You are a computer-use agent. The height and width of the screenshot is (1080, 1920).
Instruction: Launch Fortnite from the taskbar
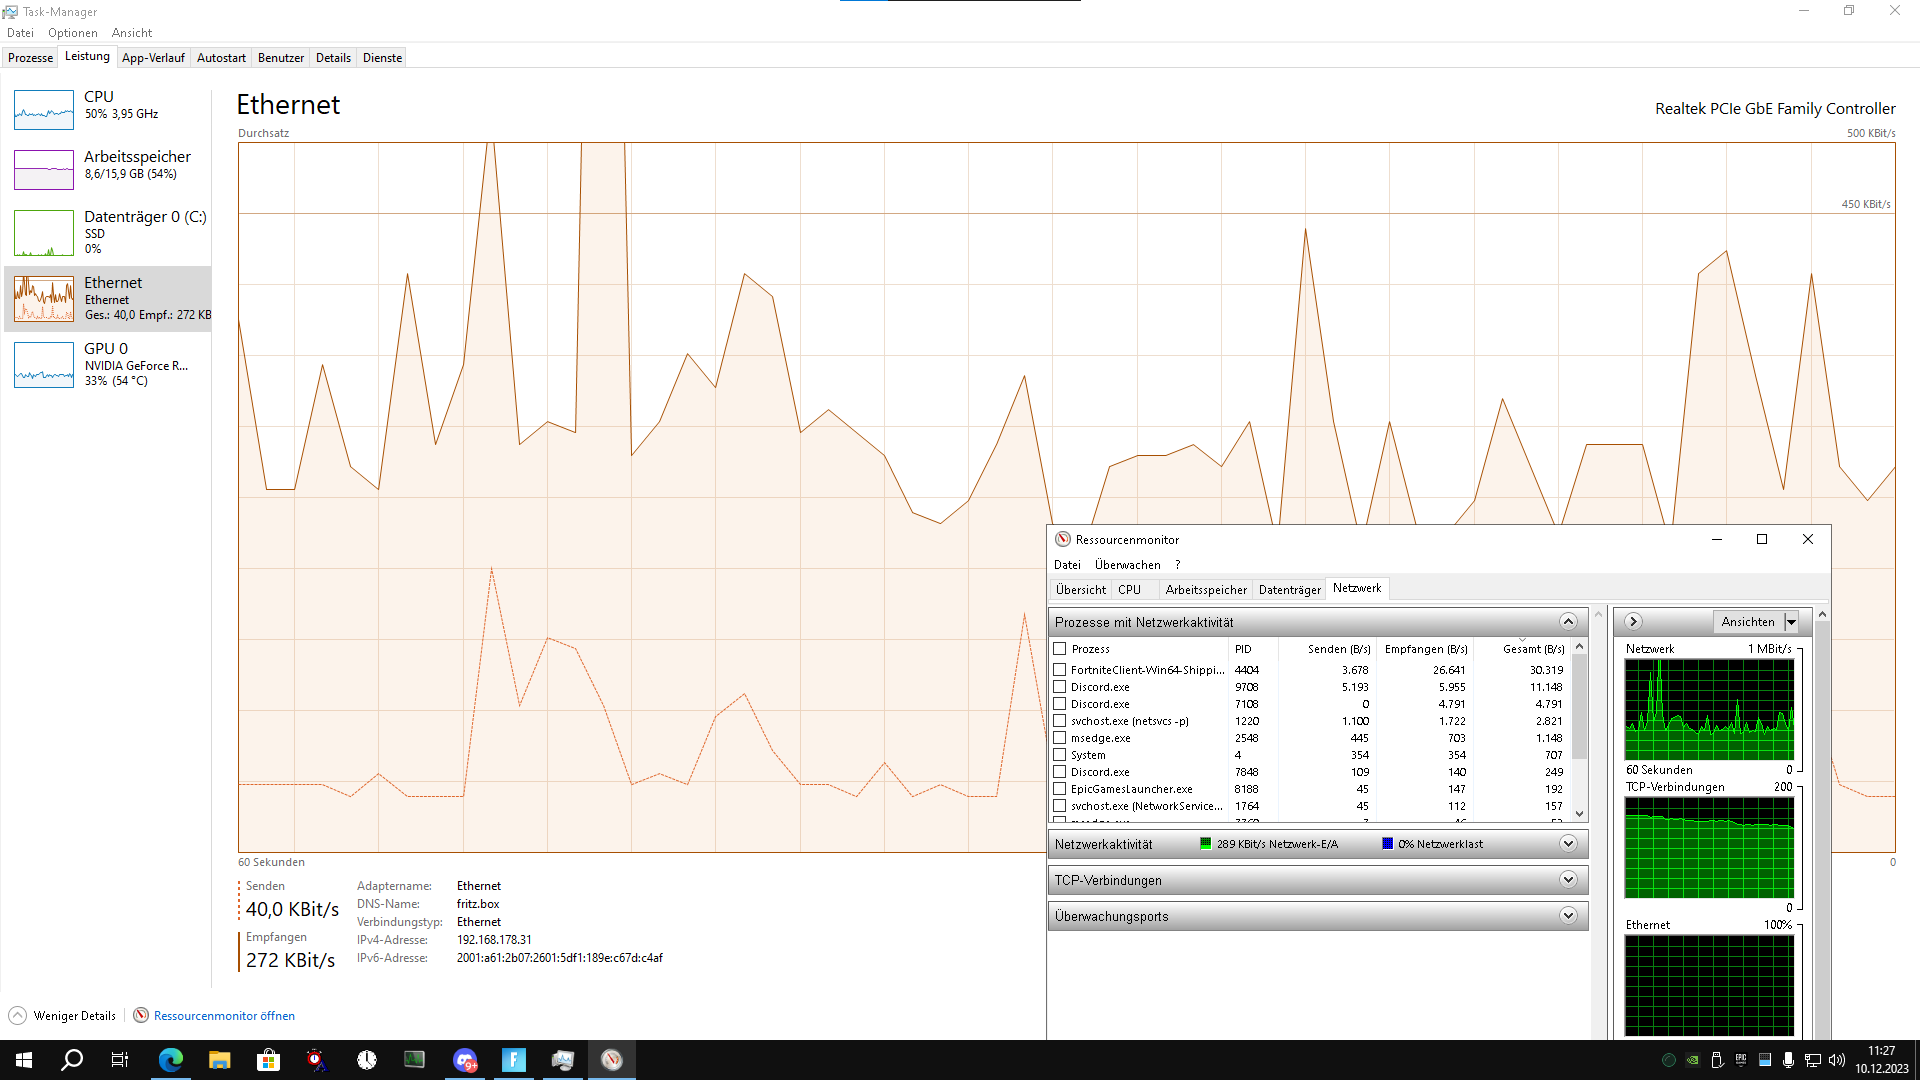[513, 1059]
